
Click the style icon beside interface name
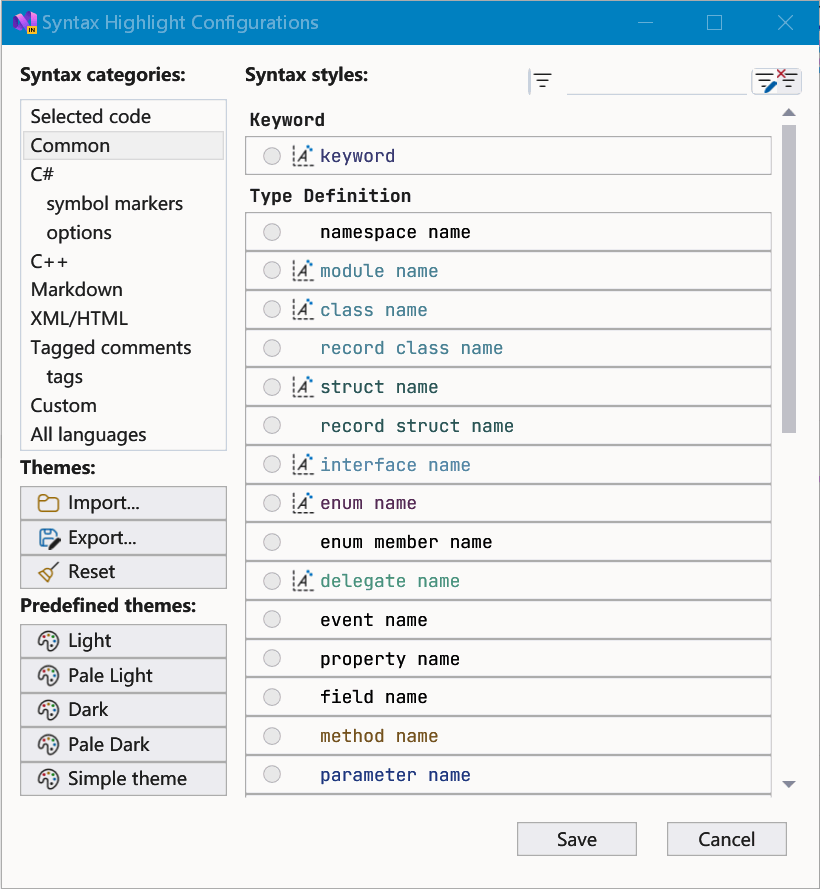point(302,464)
